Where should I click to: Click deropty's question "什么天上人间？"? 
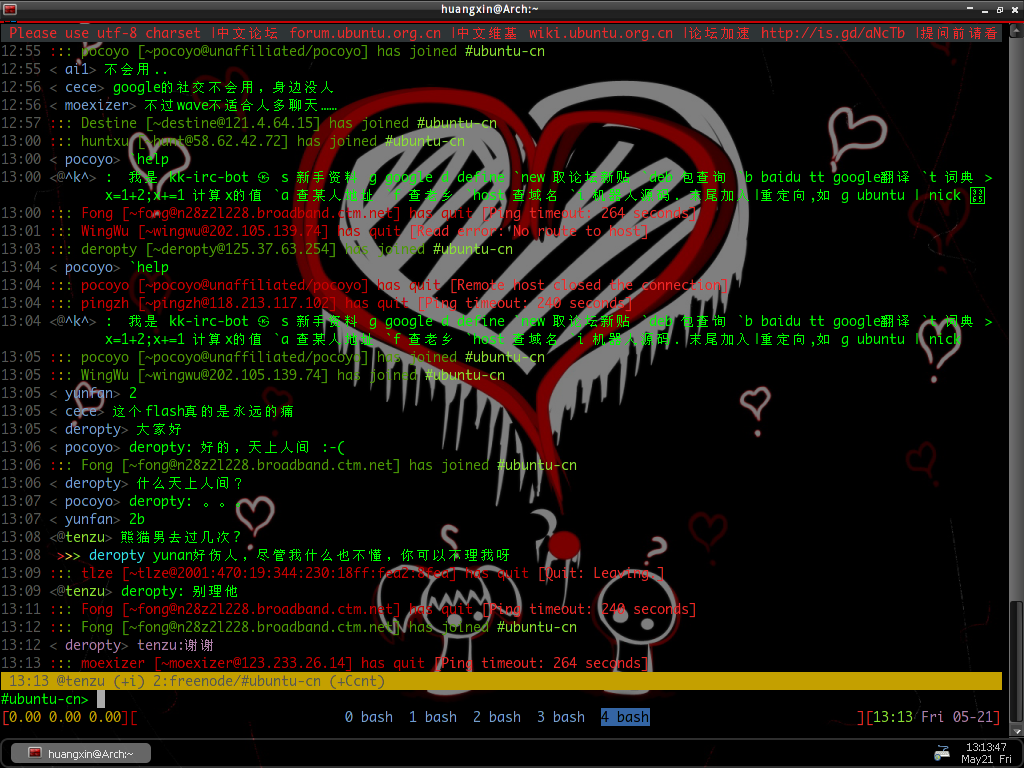189,483
